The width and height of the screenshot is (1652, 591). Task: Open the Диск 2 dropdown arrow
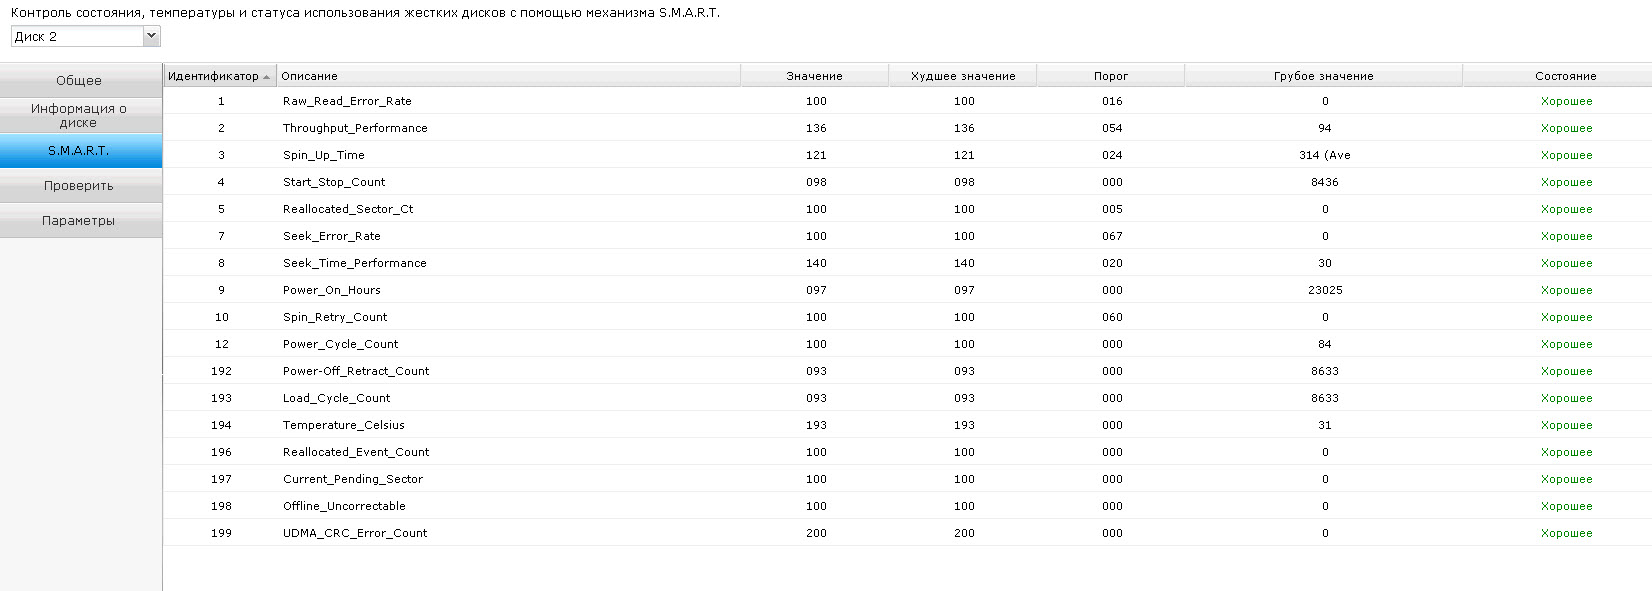[x=151, y=36]
